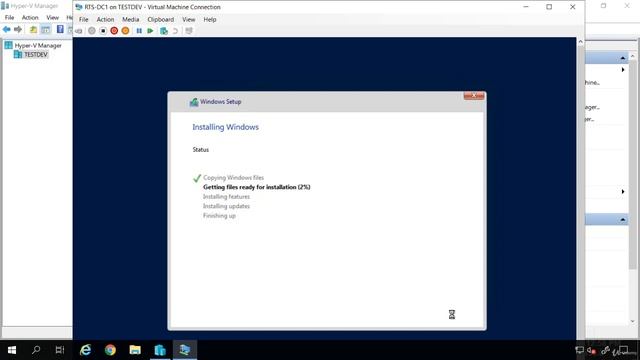Click Show/Hide console tree icon in Hyper-V Manager
The width and height of the screenshot is (640, 360).
pos(45,29)
